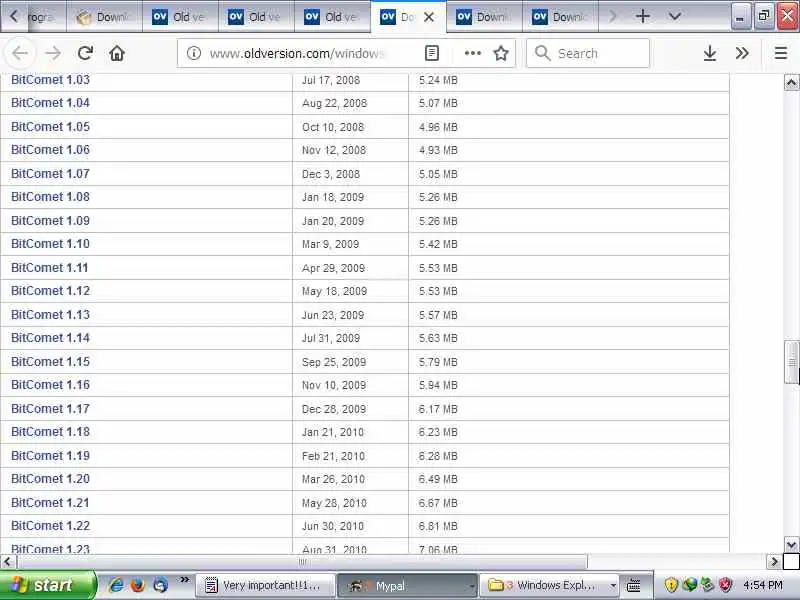Close the active tab
This screenshot has height=600, width=800.
coord(429,17)
